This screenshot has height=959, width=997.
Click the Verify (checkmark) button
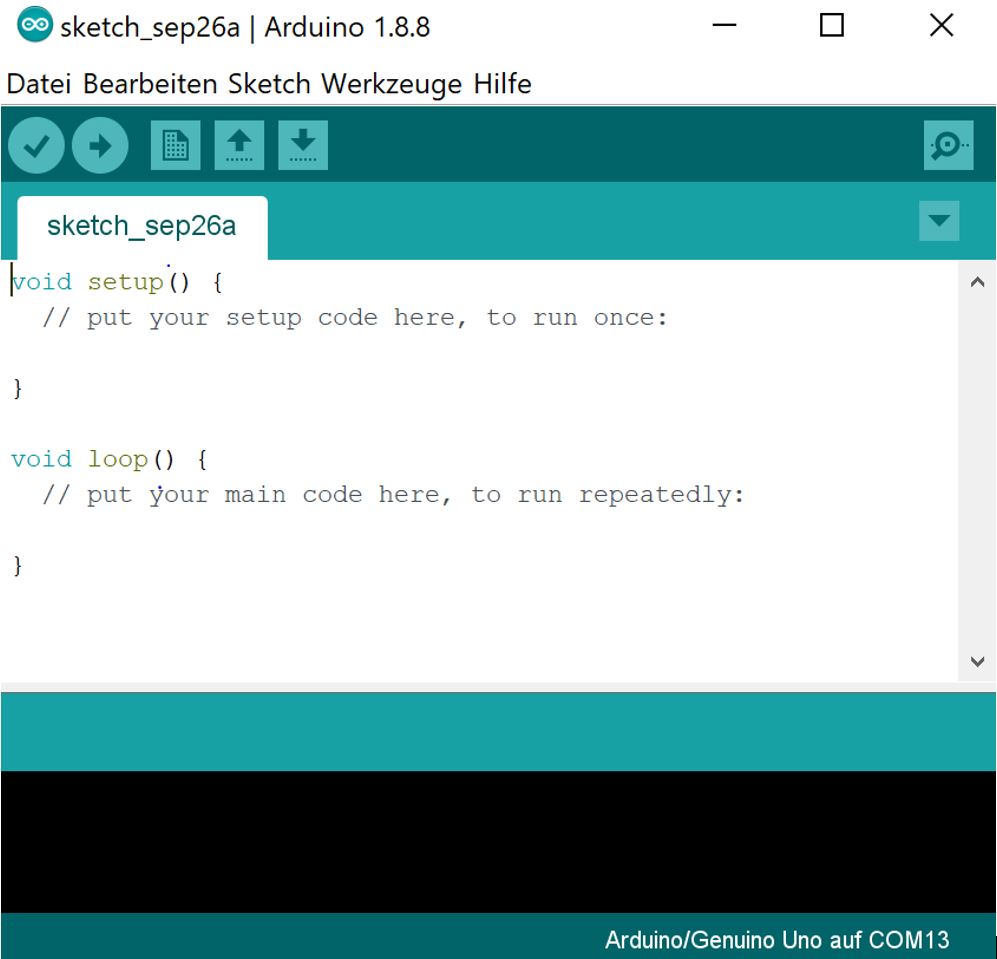(36, 146)
